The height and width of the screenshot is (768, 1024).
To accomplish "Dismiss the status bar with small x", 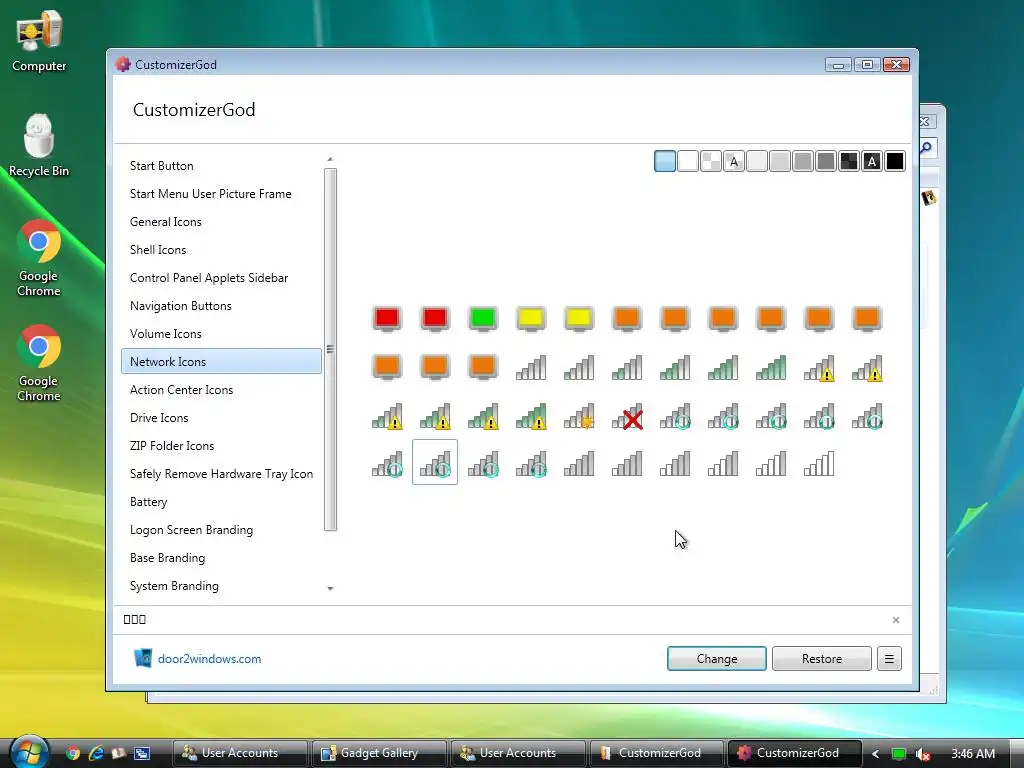I will coord(896,620).
